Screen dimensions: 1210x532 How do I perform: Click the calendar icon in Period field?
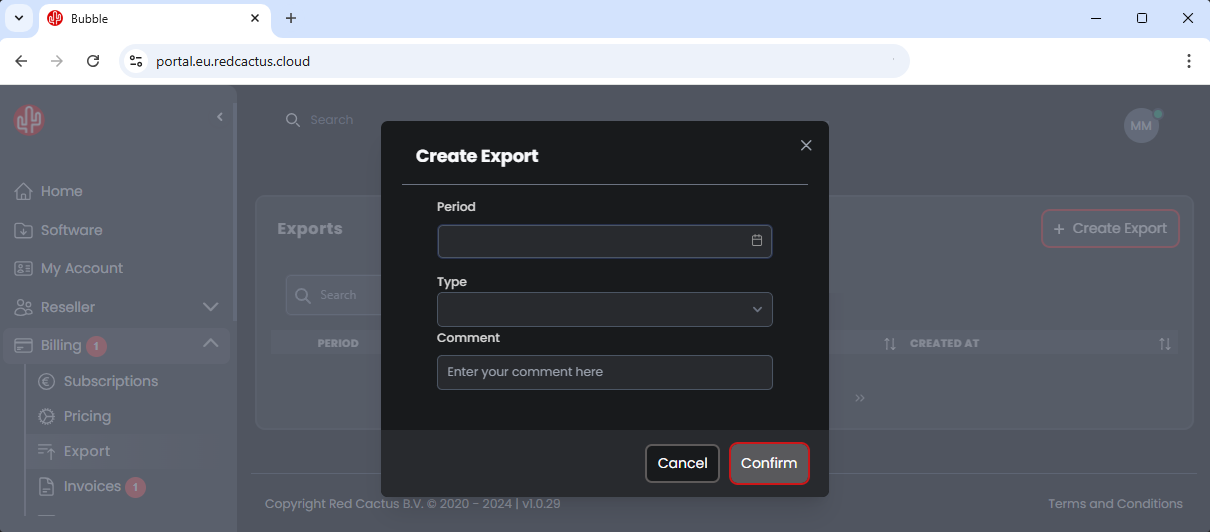[x=757, y=241]
